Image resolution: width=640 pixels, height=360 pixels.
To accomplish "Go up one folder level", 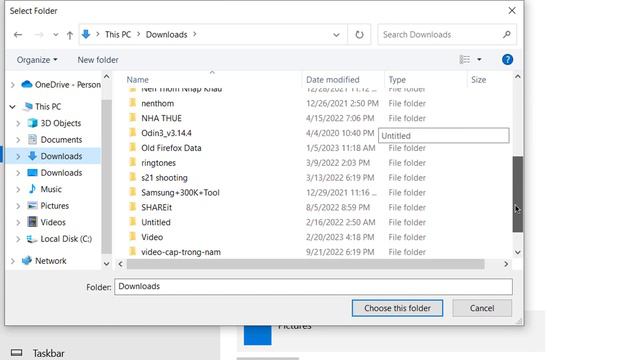I will tap(70, 35).
